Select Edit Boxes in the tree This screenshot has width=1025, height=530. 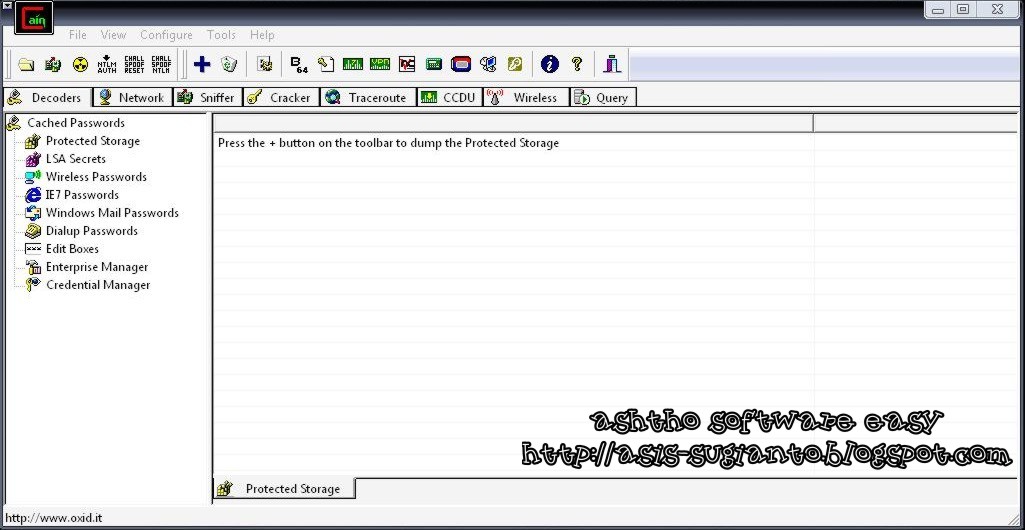click(72, 249)
